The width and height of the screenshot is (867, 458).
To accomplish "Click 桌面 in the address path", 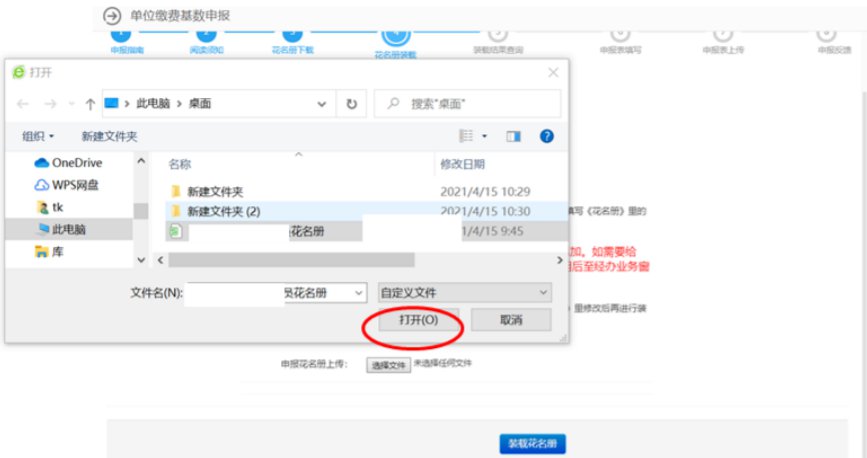I will tap(200, 103).
